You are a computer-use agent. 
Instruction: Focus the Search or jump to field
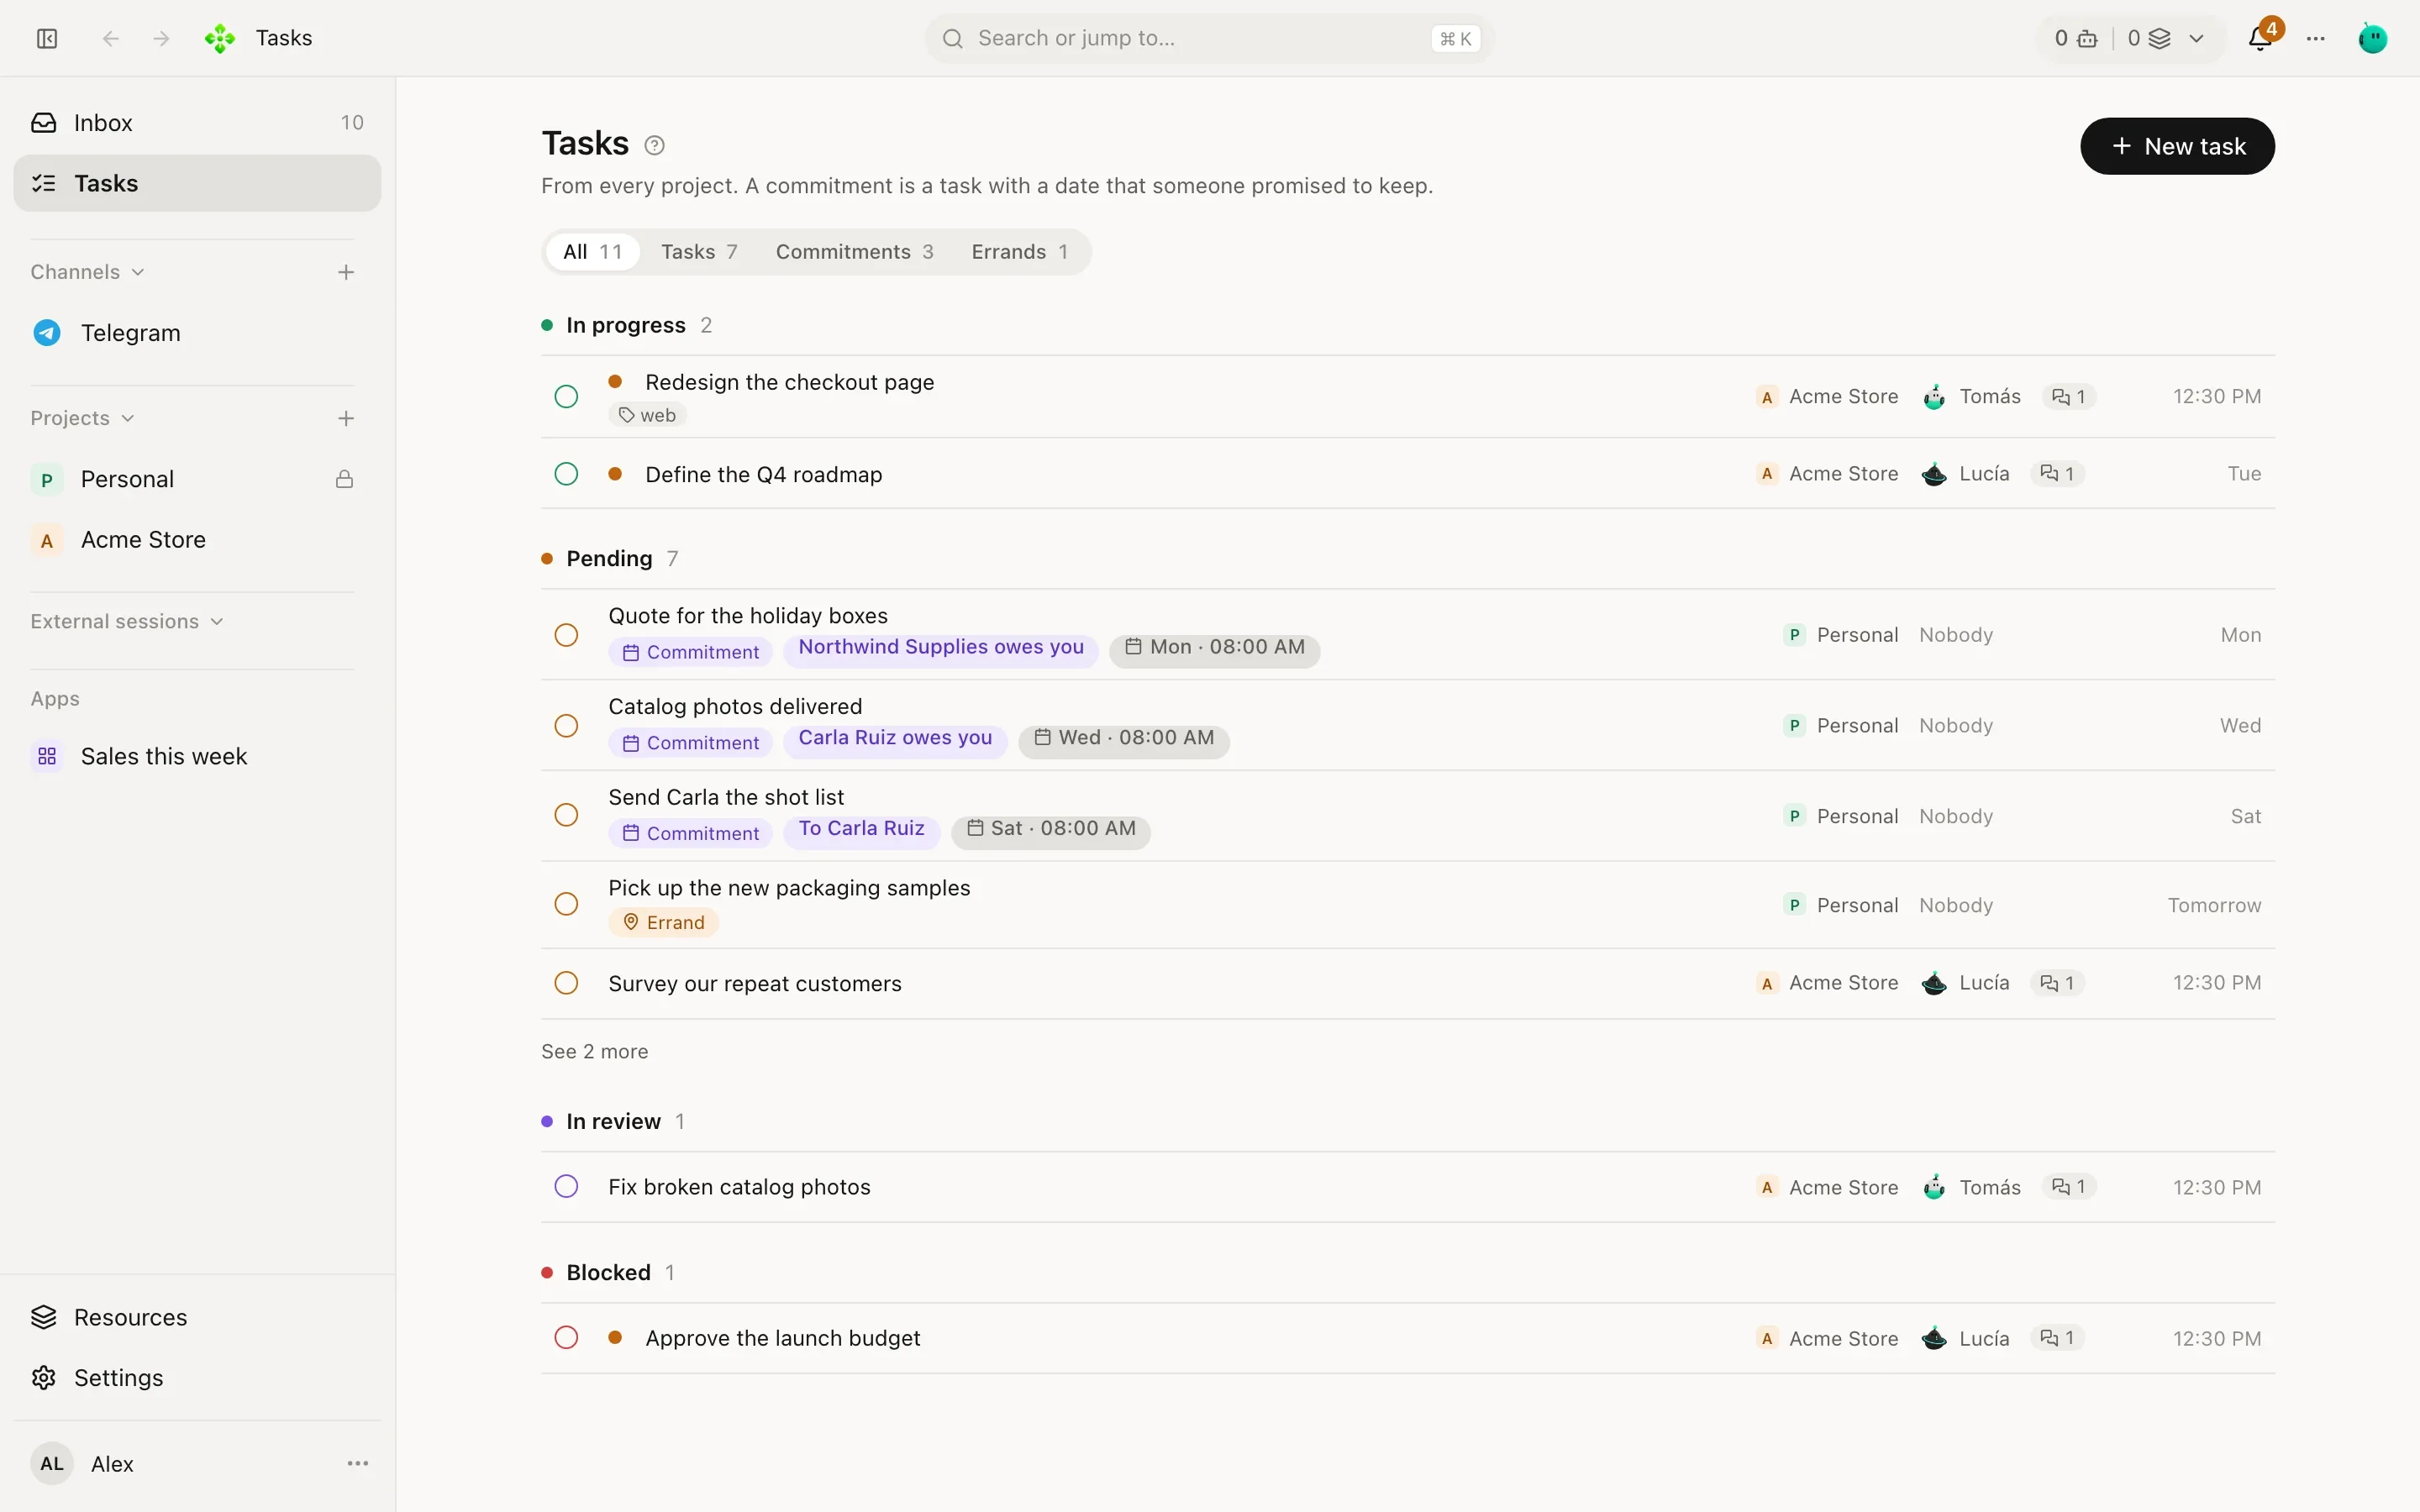pyautogui.click(x=1209, y=38)
